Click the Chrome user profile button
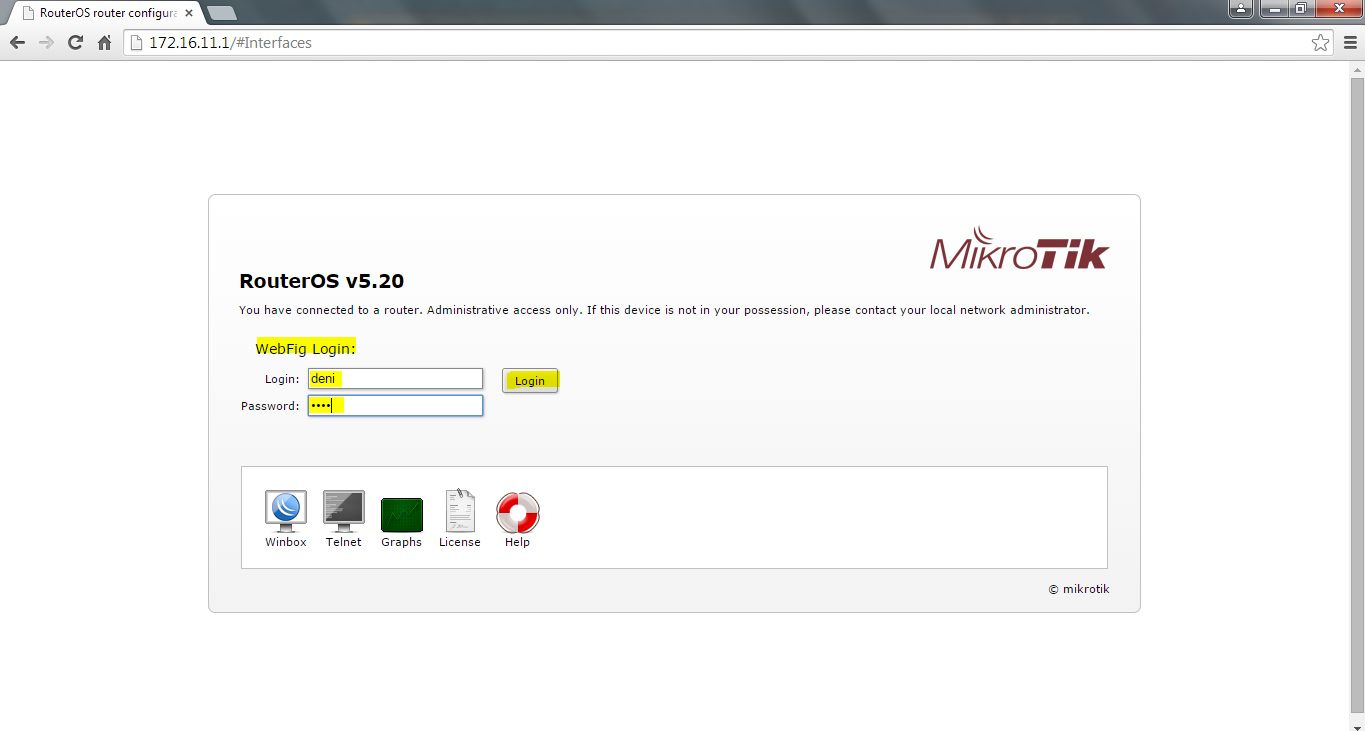The height and width of the screenshot is (731, 1365). pyautogui.click(x=1241, y=9)
